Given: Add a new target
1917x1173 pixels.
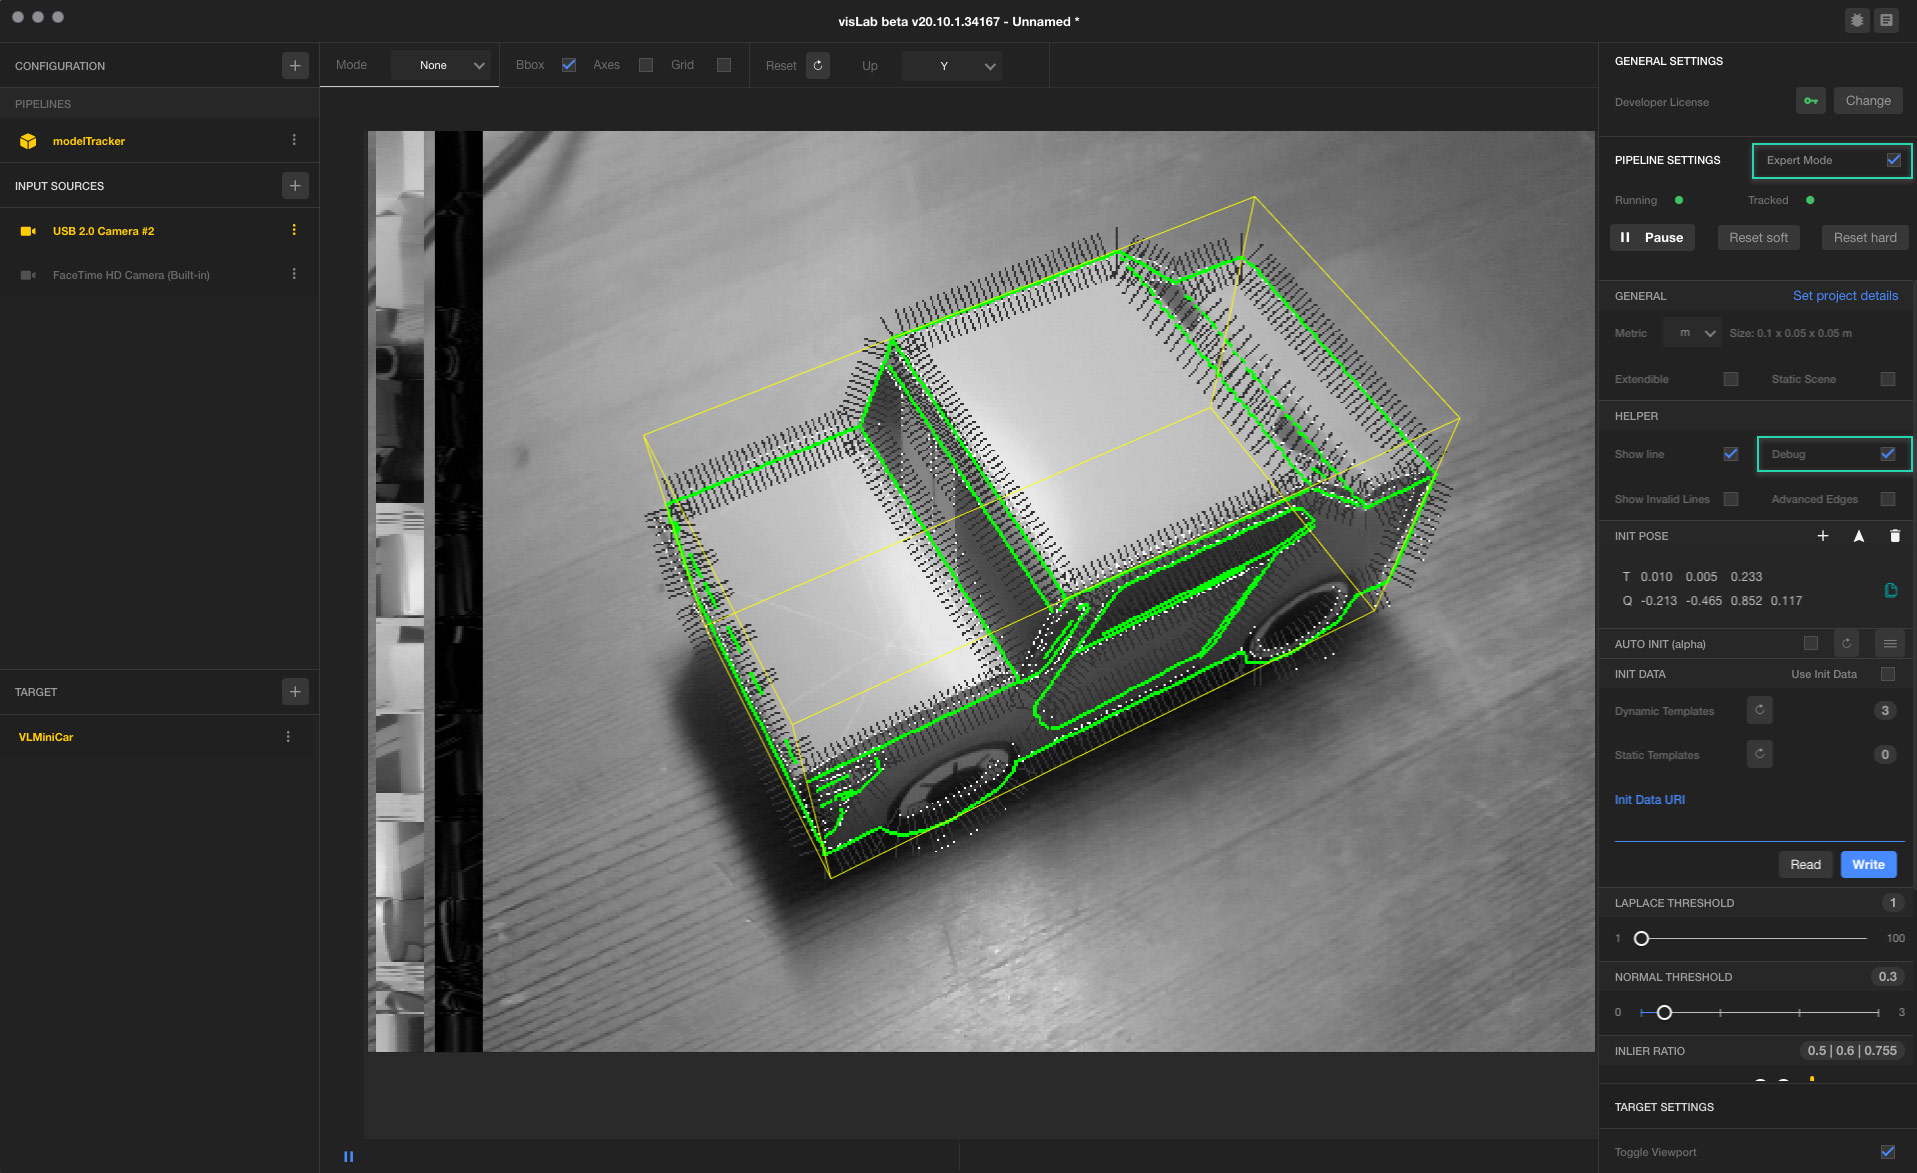Looking at the screenshot, I should click(x=295, y=692).
